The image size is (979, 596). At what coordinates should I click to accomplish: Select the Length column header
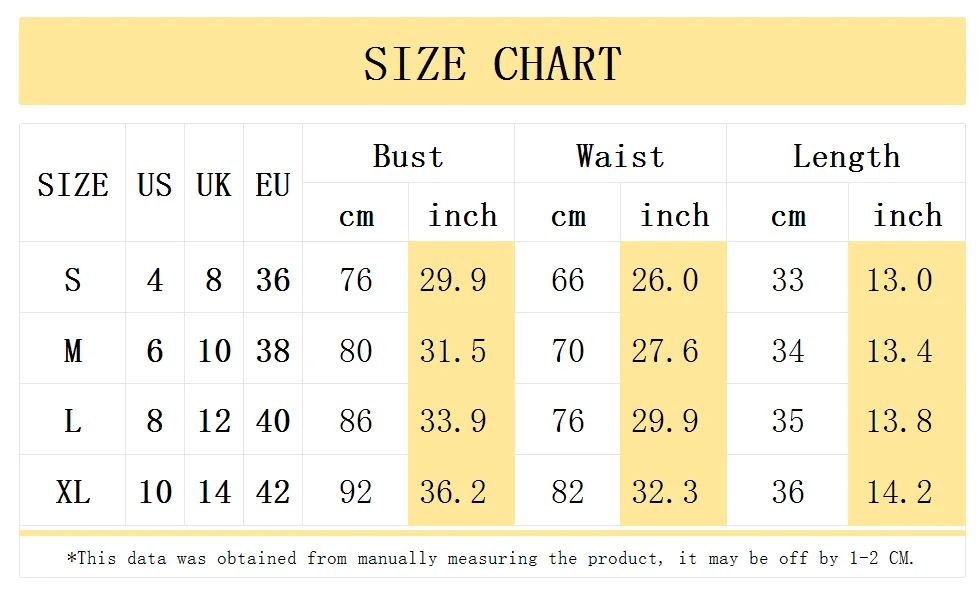coord(846,154)
